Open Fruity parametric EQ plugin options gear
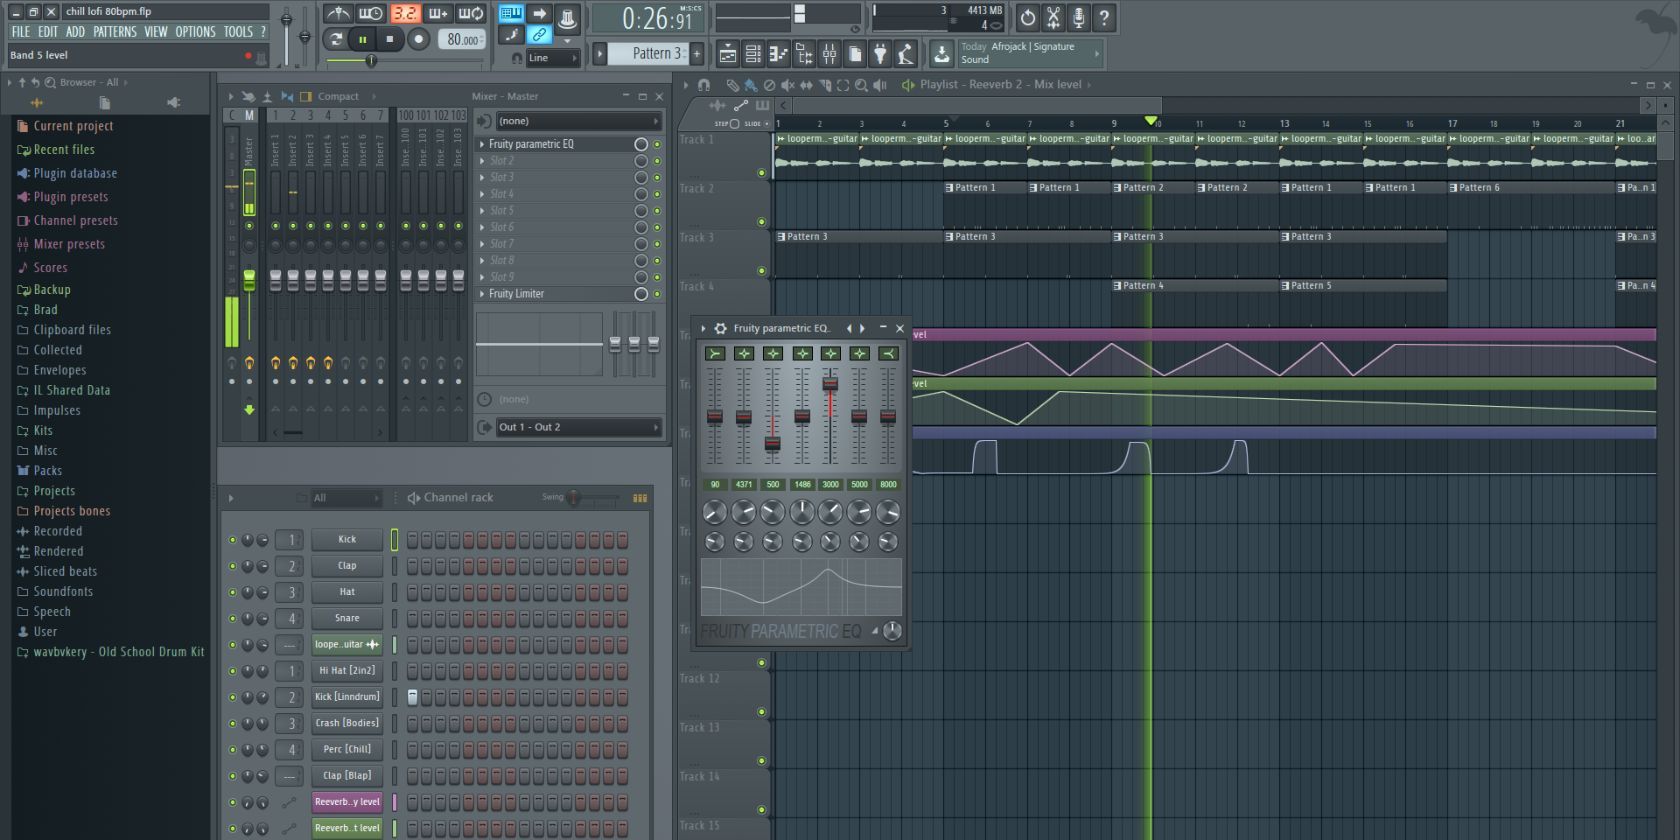 tap(720, 328)
